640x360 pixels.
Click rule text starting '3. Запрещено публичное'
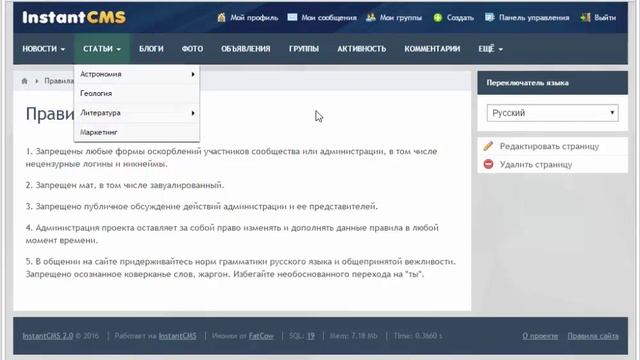coord(202,206)
